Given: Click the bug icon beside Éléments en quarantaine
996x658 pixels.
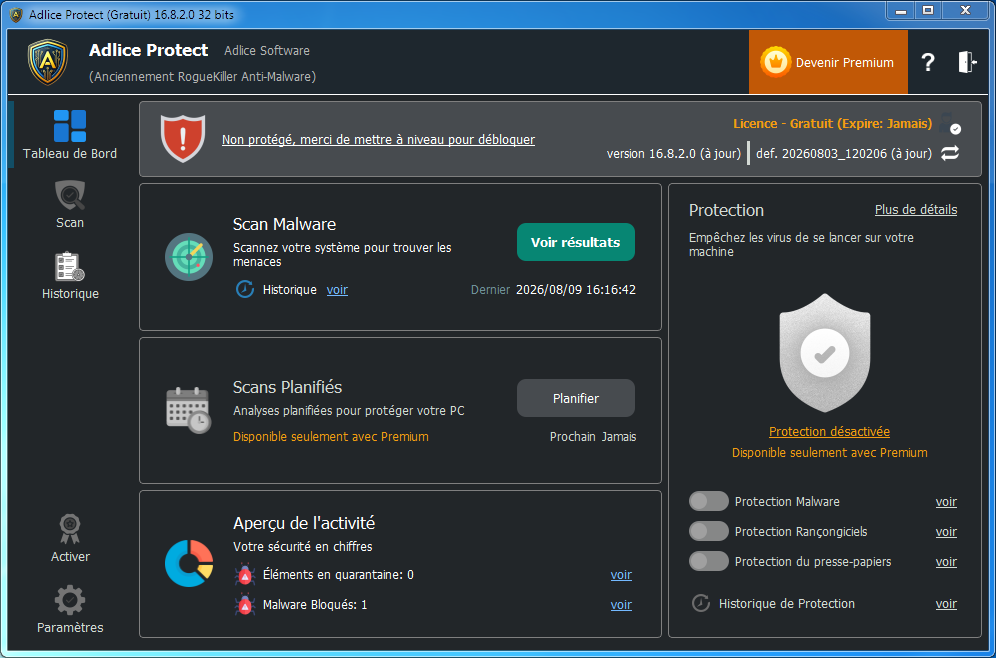Looking at the screenshot, I should coord(245,575).
